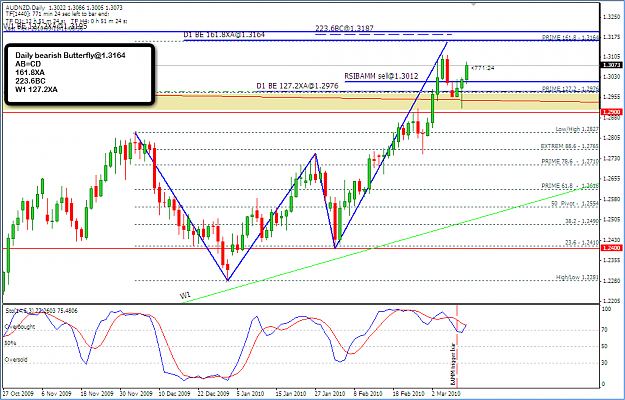Click the 1.3250 price axis value
625x400 pixels.
point(611,17)
